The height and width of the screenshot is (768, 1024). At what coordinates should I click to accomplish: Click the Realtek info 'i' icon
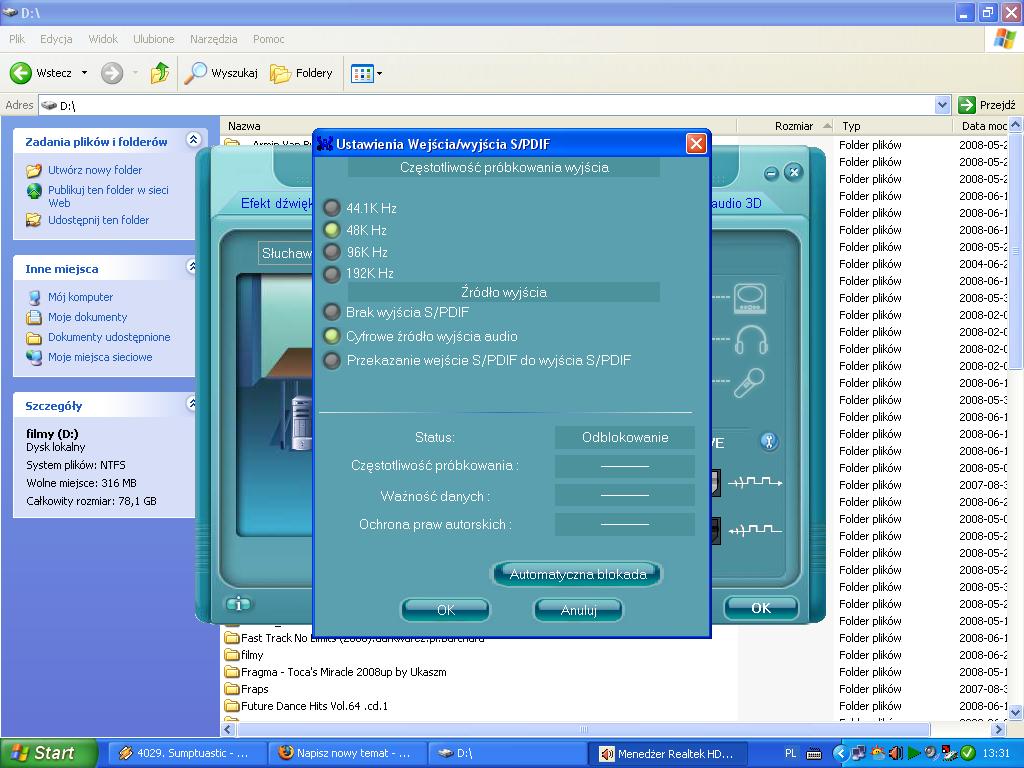coord(238,604)
